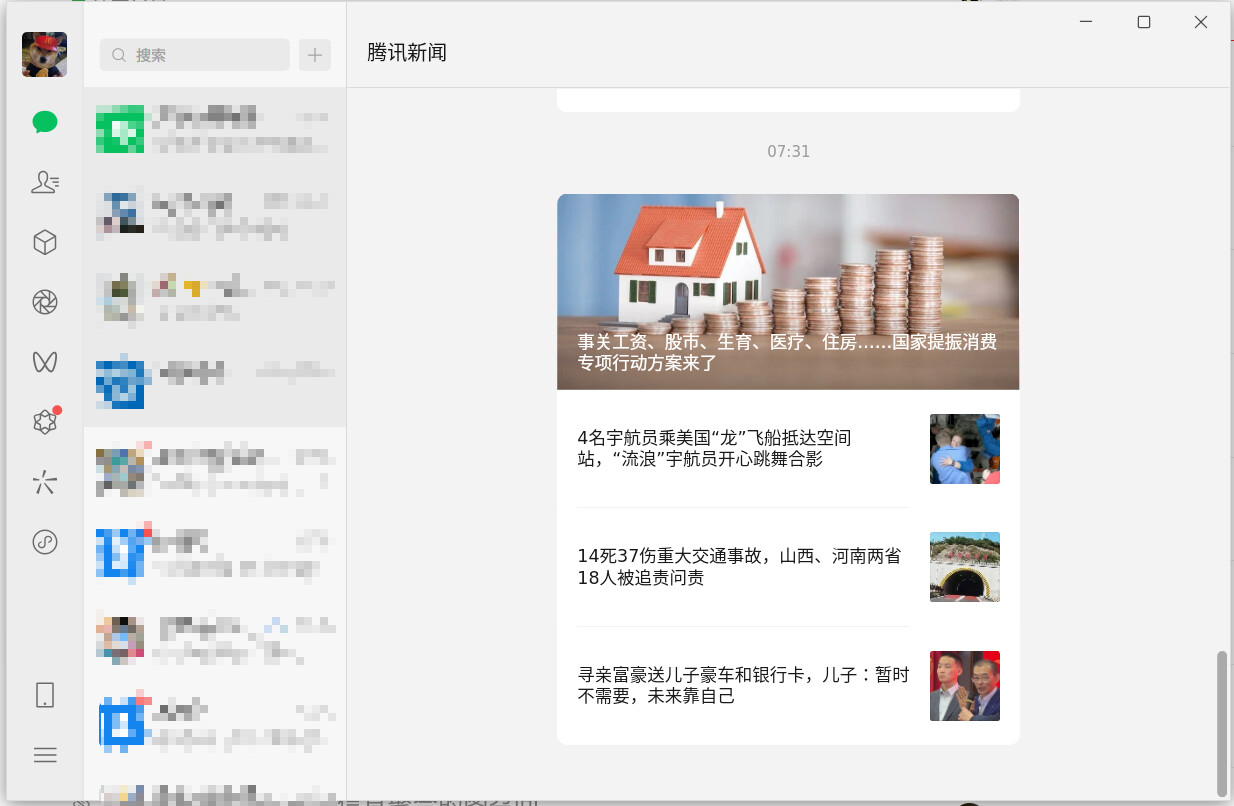The width and height of the screenshot is (1234, 806).
Task: Click the 07:31 timestamp
Action: (789, 151)
